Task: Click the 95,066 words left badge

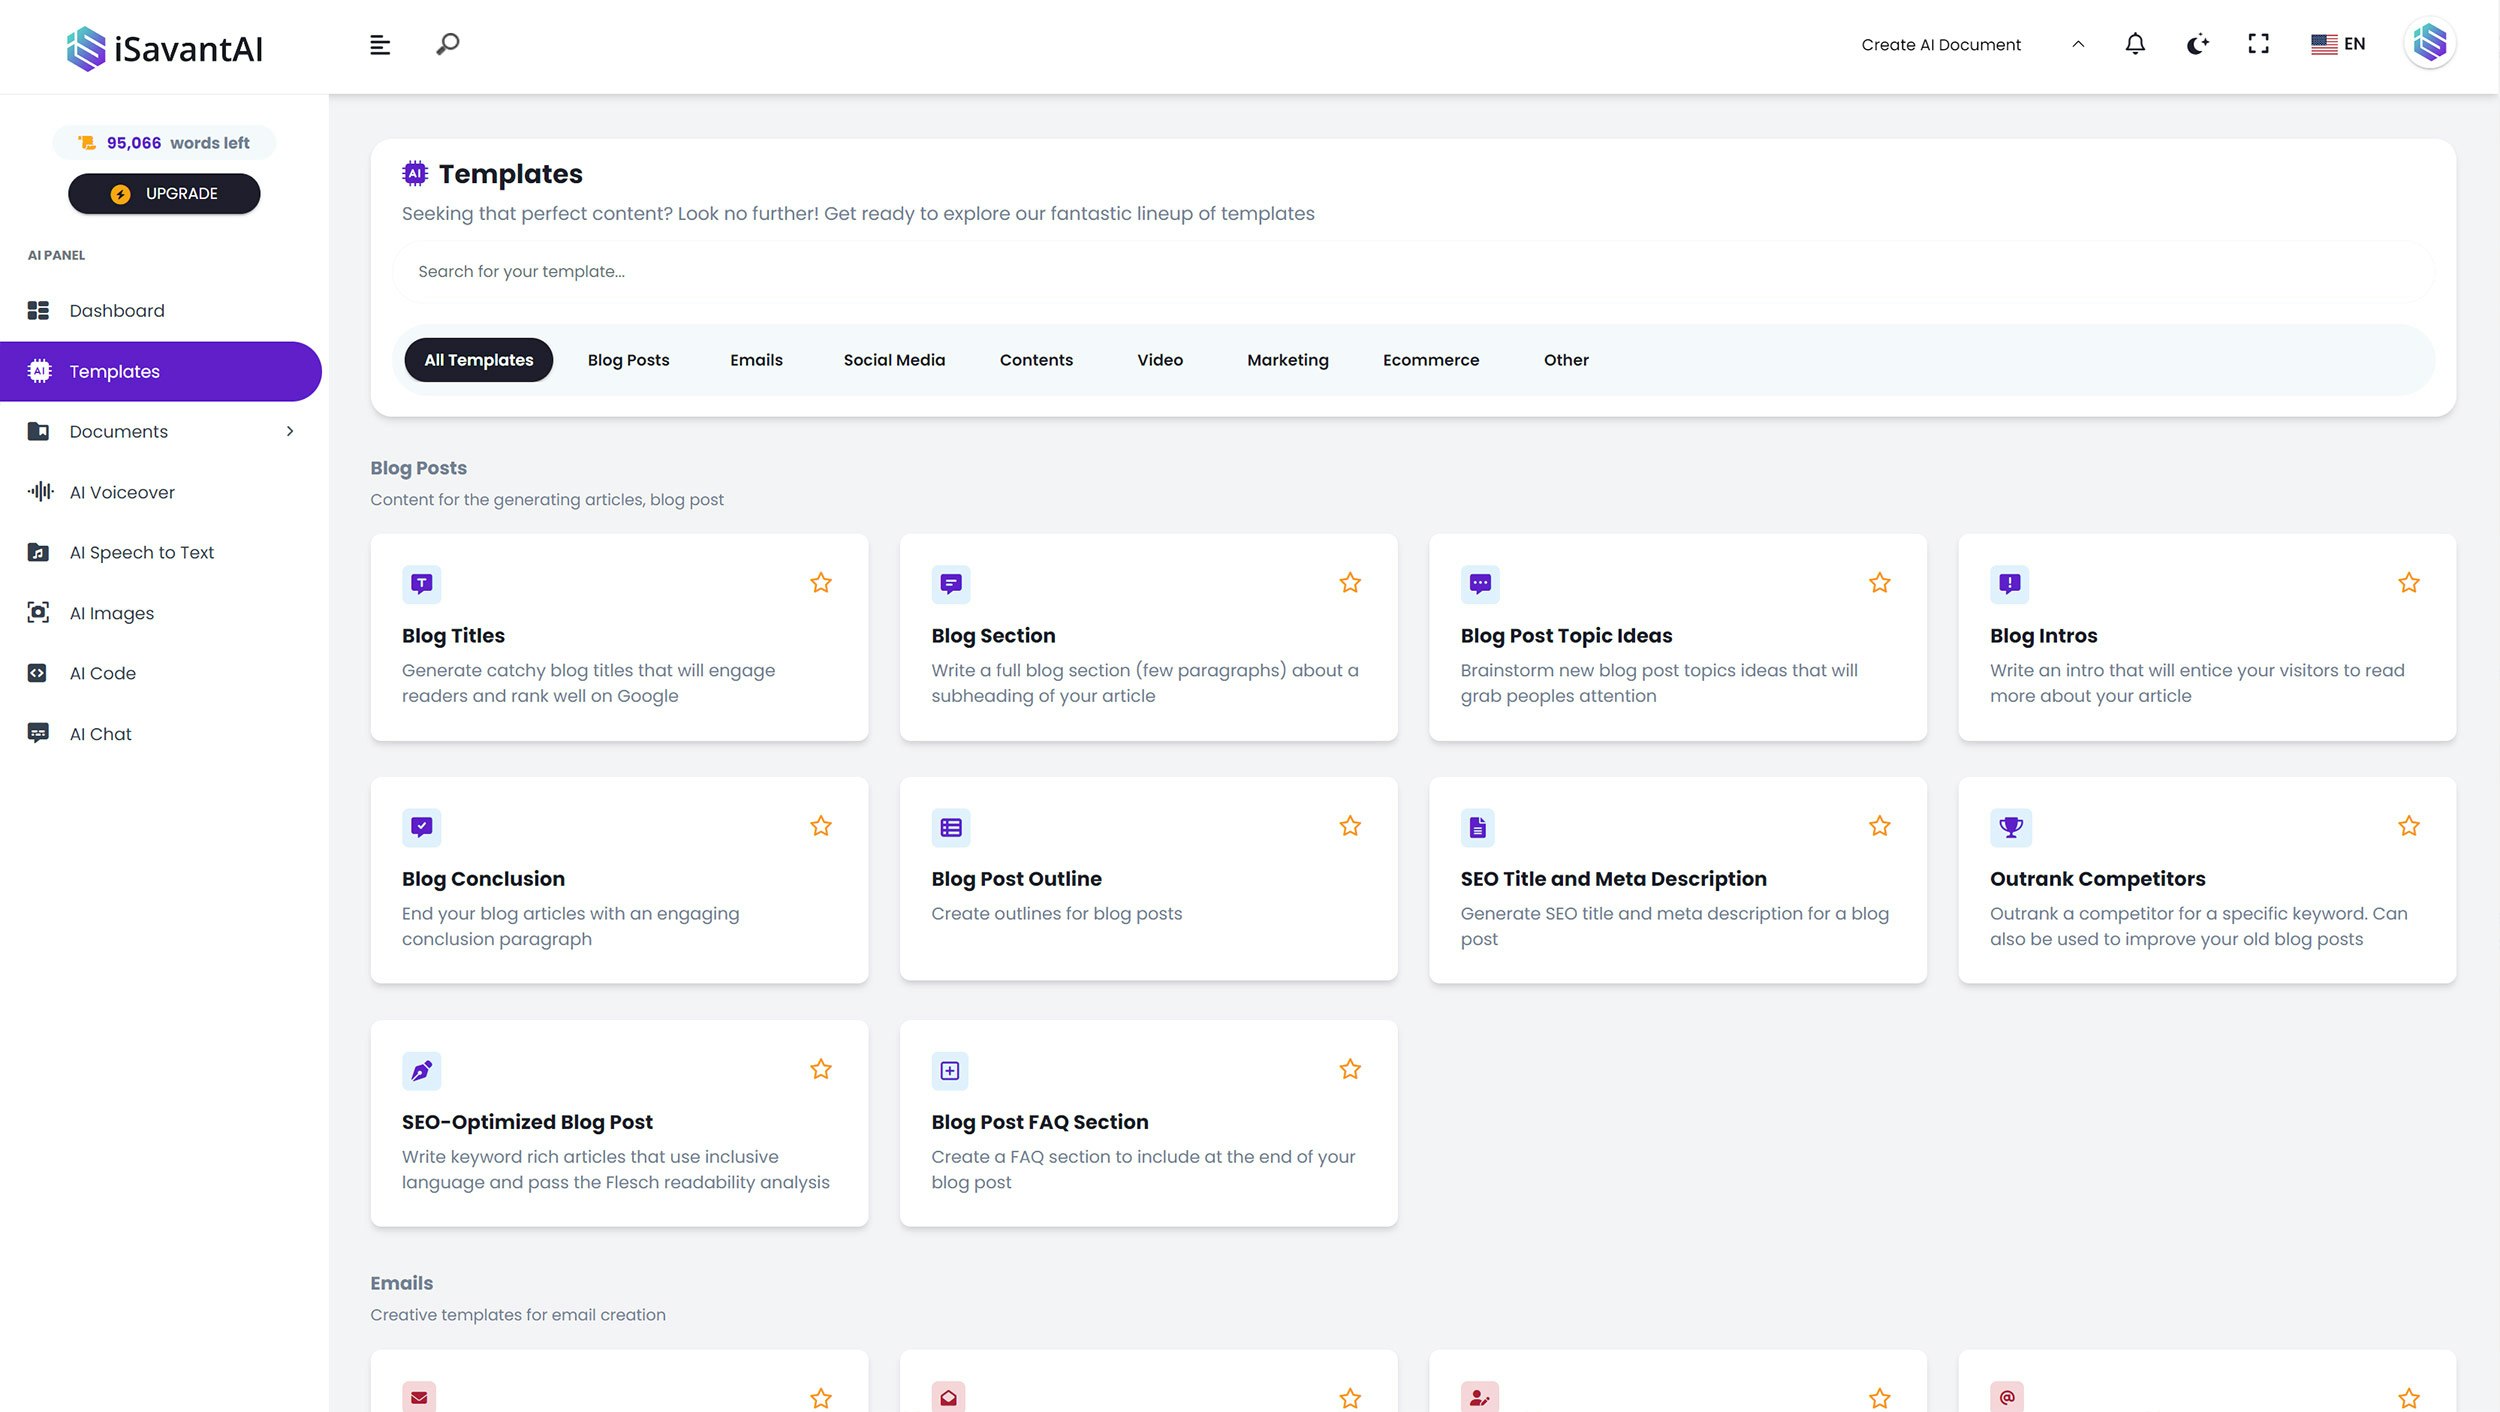Action: click(164, 143)
